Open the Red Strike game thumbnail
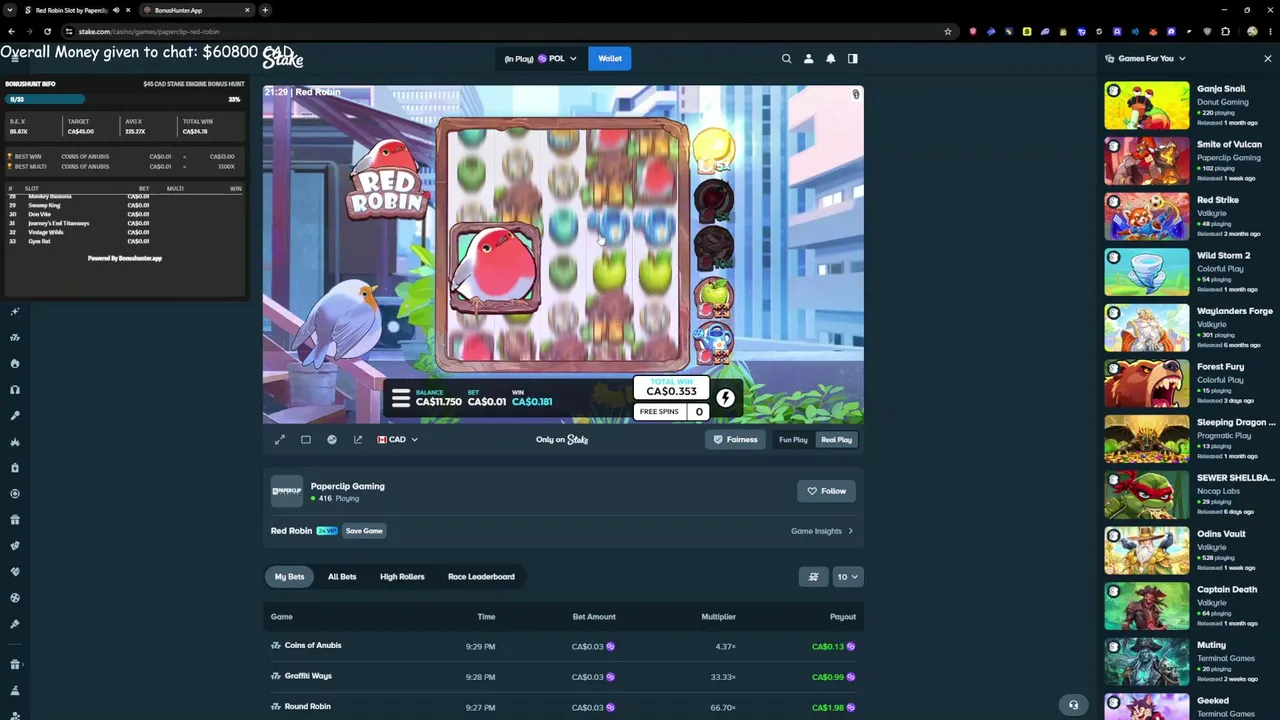This screenshot has height=720, width=1280. tap(1147, 217)
